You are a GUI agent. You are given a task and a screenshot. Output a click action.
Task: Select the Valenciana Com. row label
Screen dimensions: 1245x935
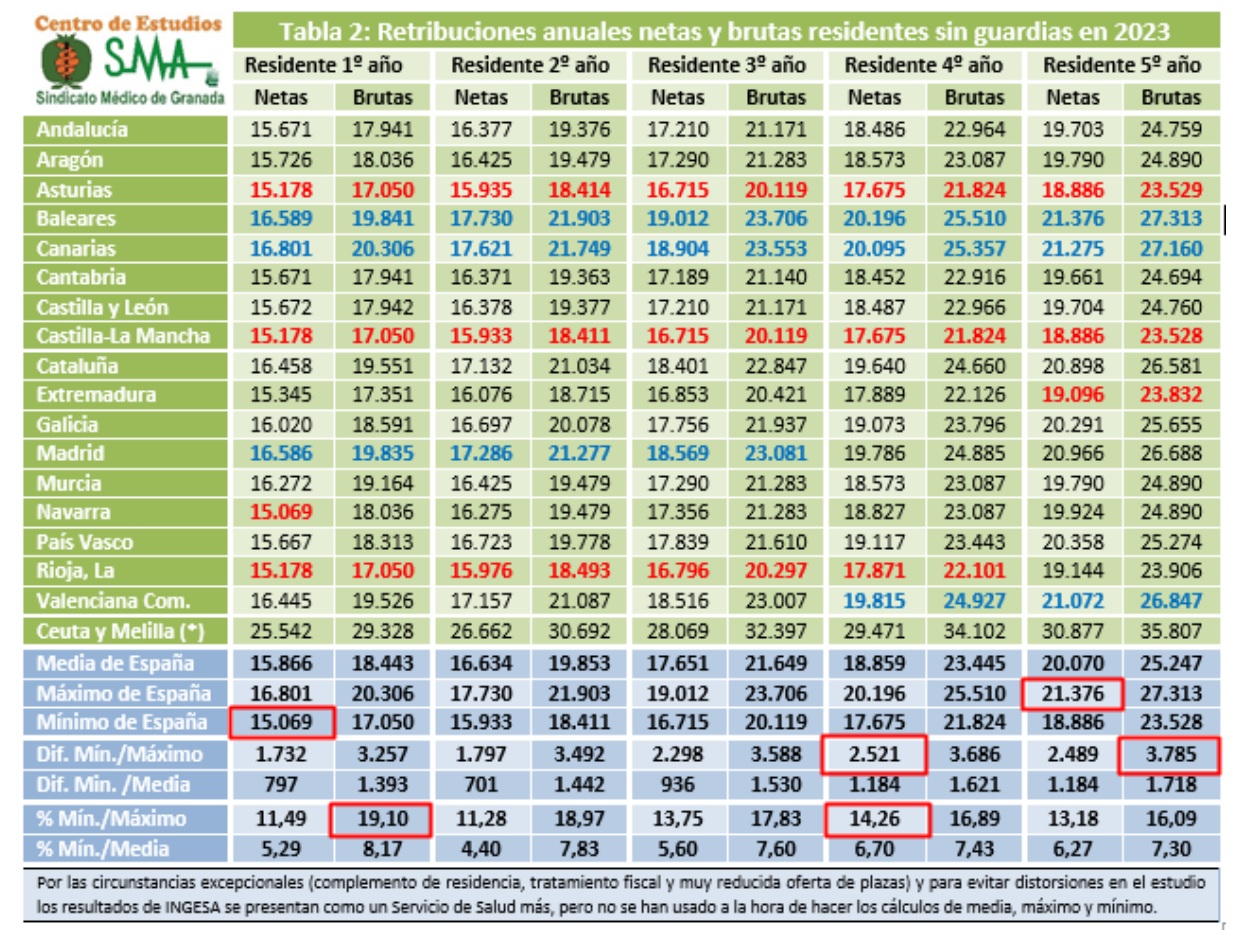113,601
